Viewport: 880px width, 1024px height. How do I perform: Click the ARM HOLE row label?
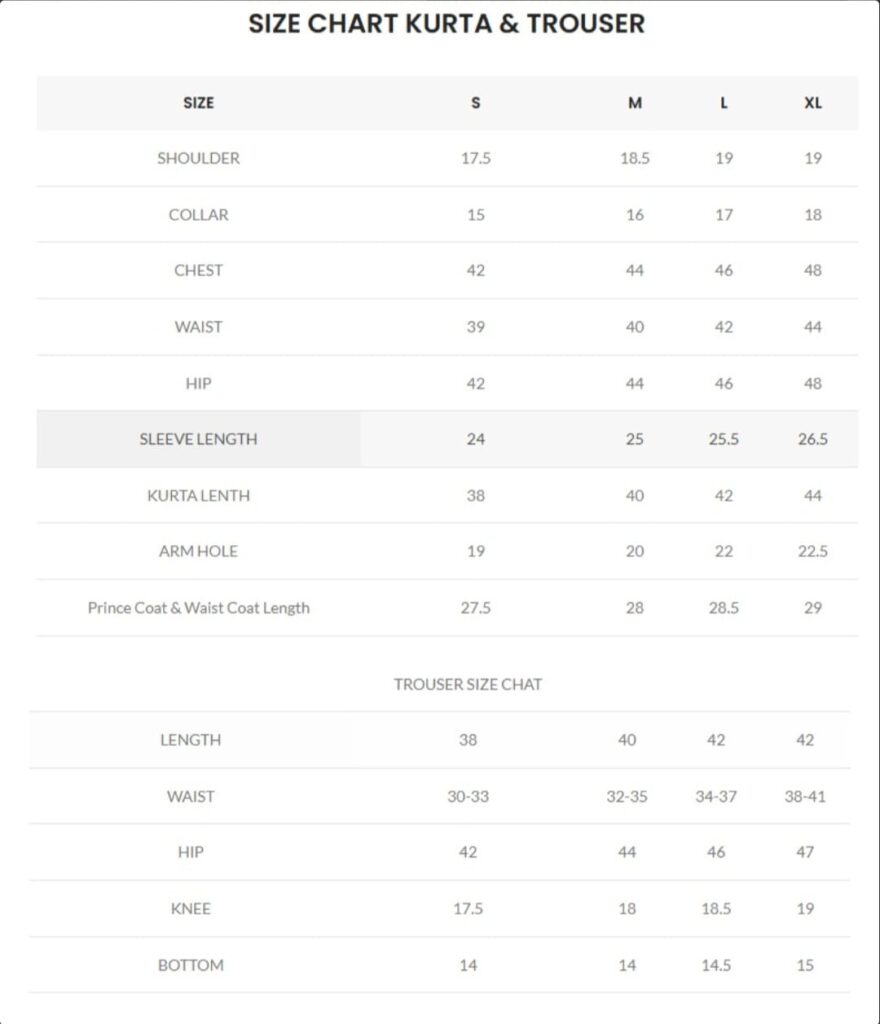click(198, 551)
